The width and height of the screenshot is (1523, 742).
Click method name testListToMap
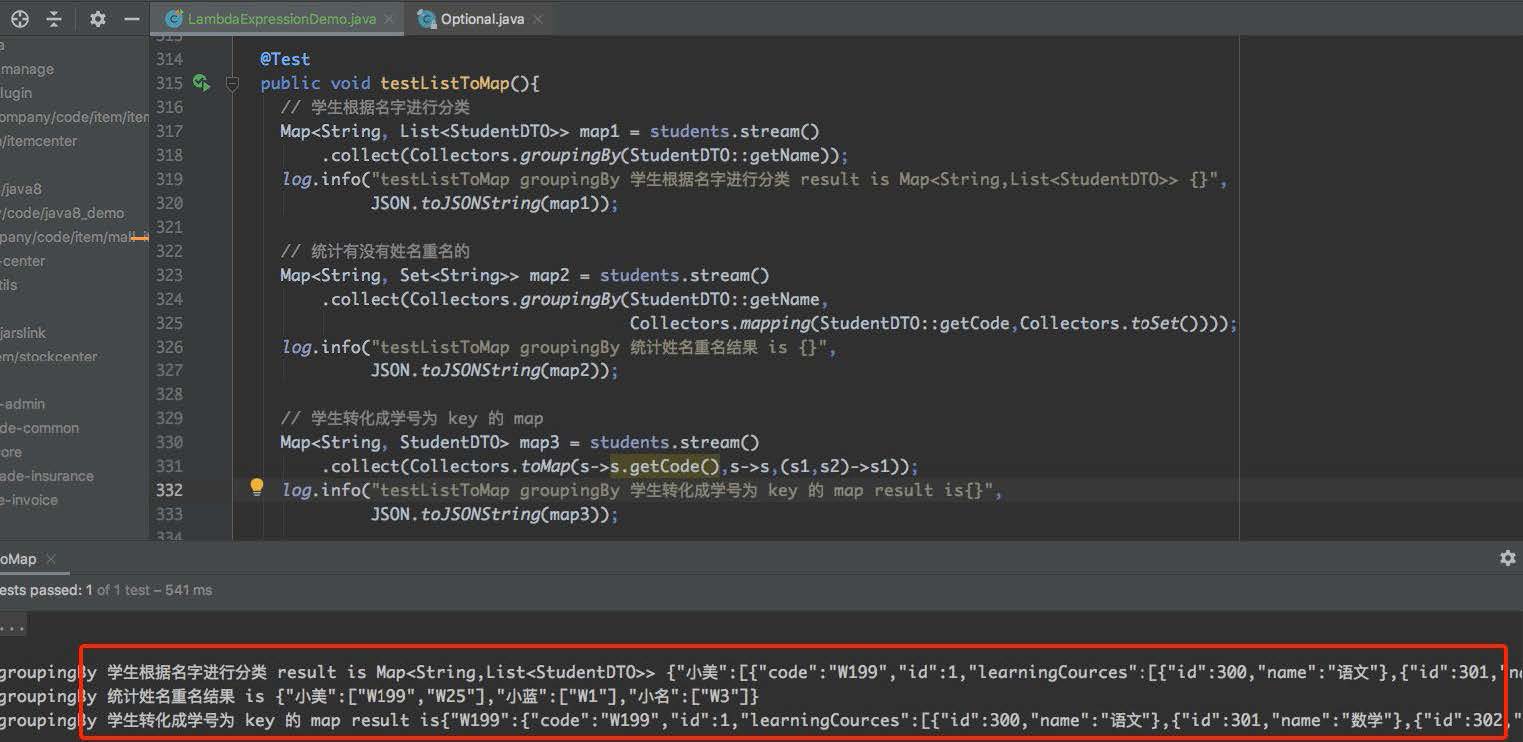(445, 83)
